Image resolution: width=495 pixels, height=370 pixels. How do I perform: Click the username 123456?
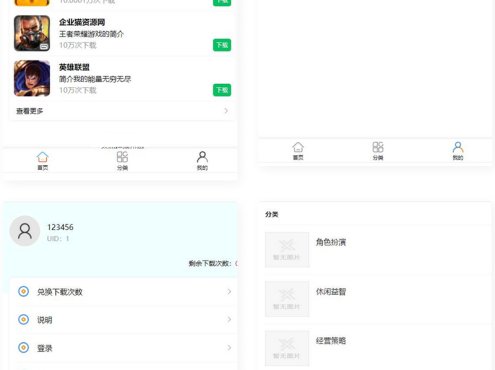pyautogui.click(x=60, y=227)
